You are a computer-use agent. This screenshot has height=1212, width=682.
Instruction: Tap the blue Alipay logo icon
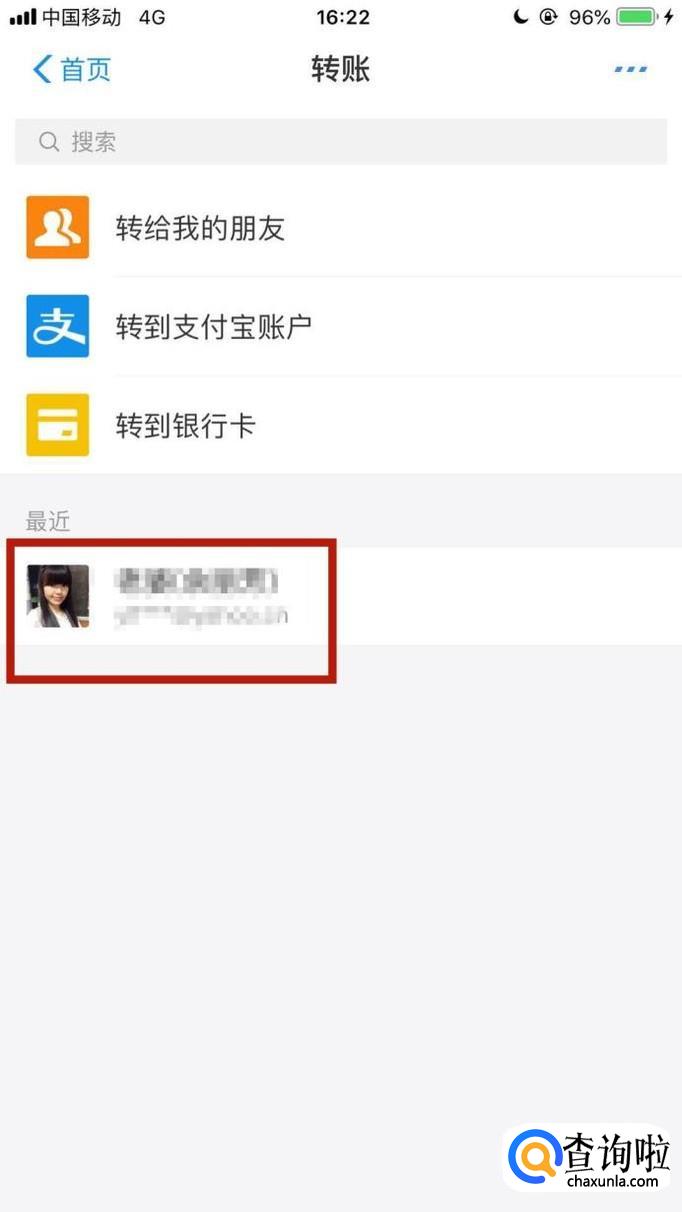57,326
